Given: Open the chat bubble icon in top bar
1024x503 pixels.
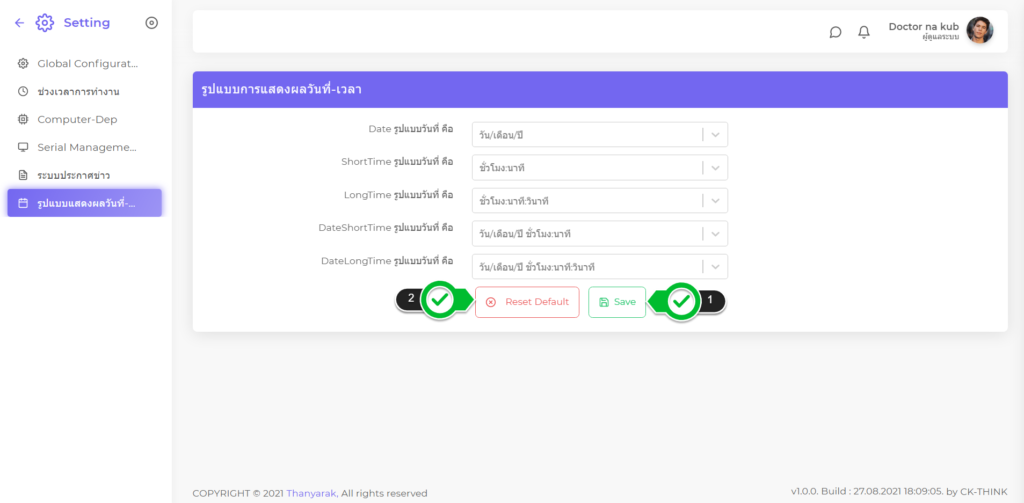Looking at the screenshot, I should 835,32.
